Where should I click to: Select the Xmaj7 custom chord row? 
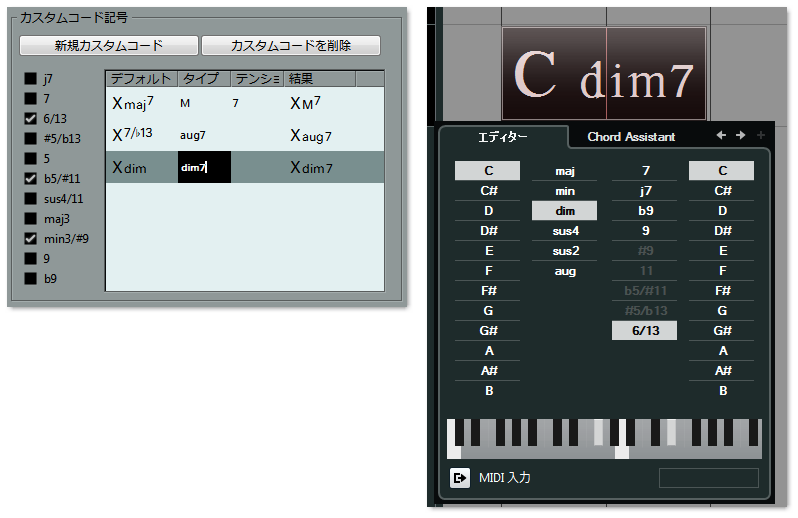(x=245, y=103)
